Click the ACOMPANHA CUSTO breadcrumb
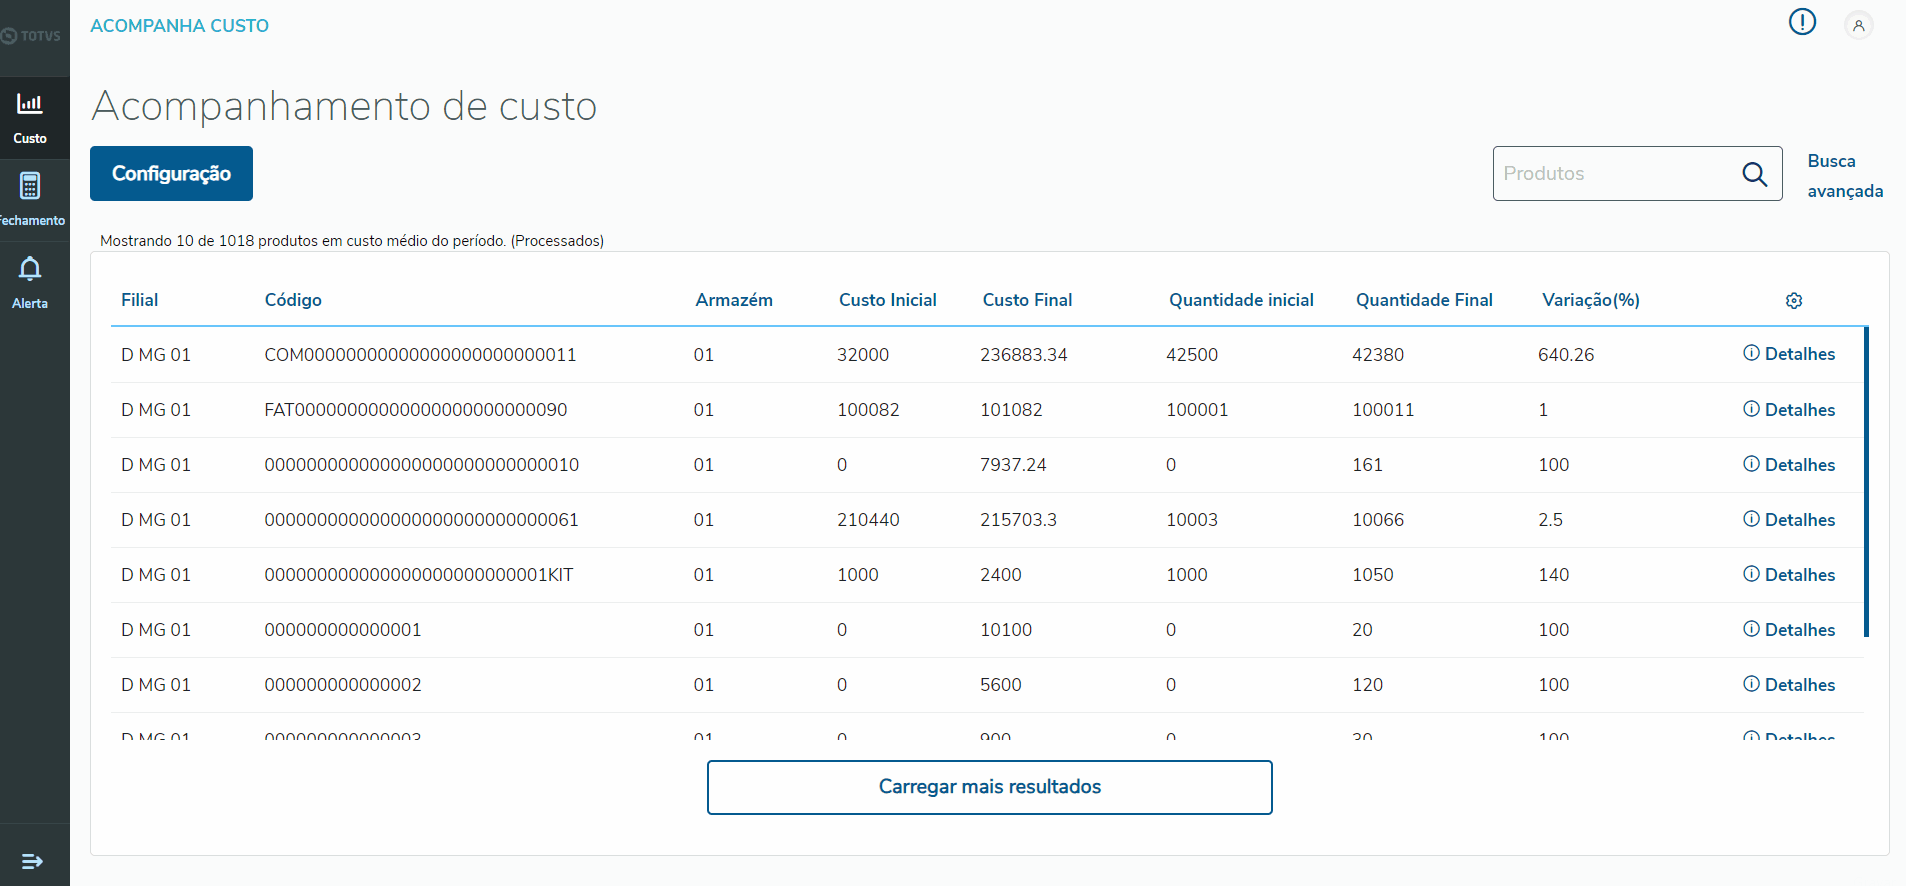This screenshot has height=886, width=1906. pyautogui.click(x=179, y=26)
